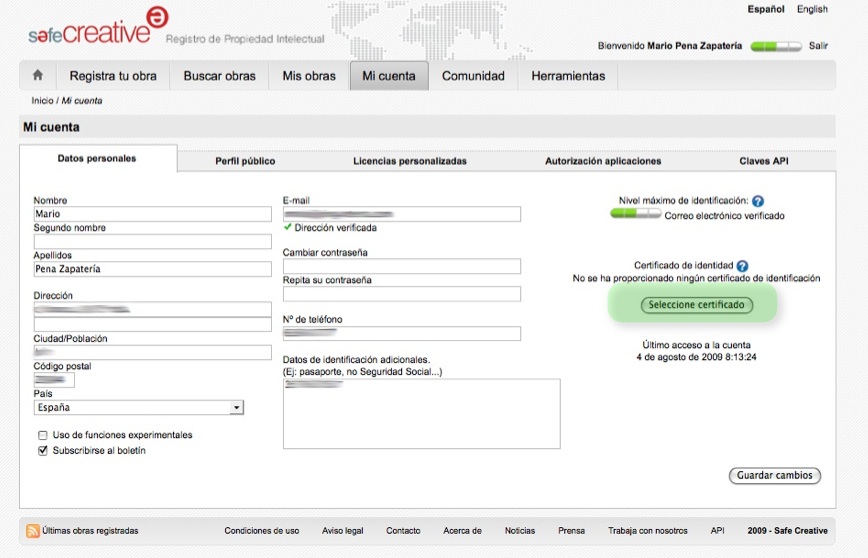
Task: Go to Licencias personalizadas tab
Action: pyautogui.click(x=409, y=161)
